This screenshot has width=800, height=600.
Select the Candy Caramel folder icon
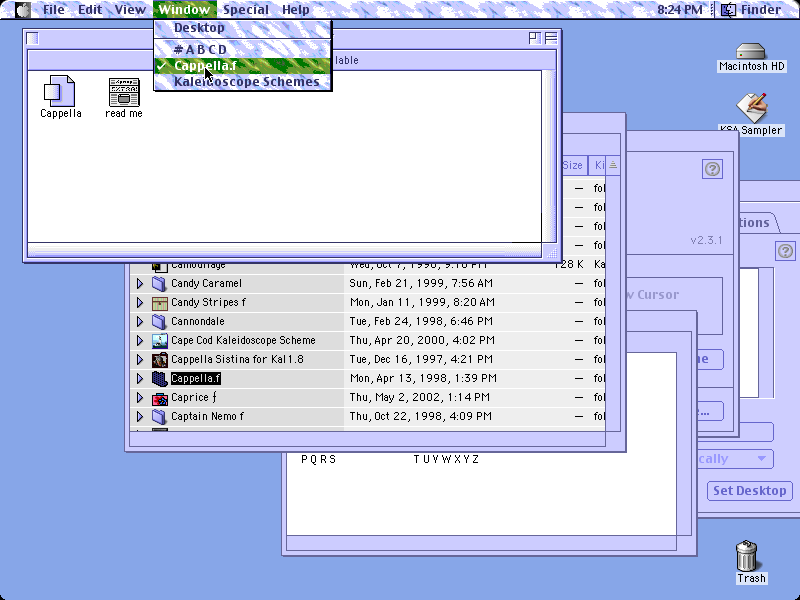[x=160, y=283]
